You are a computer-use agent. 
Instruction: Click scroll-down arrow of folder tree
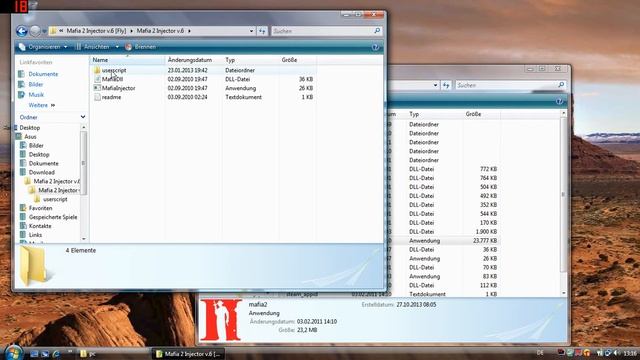pyautogui.click(x=84, y=239)
